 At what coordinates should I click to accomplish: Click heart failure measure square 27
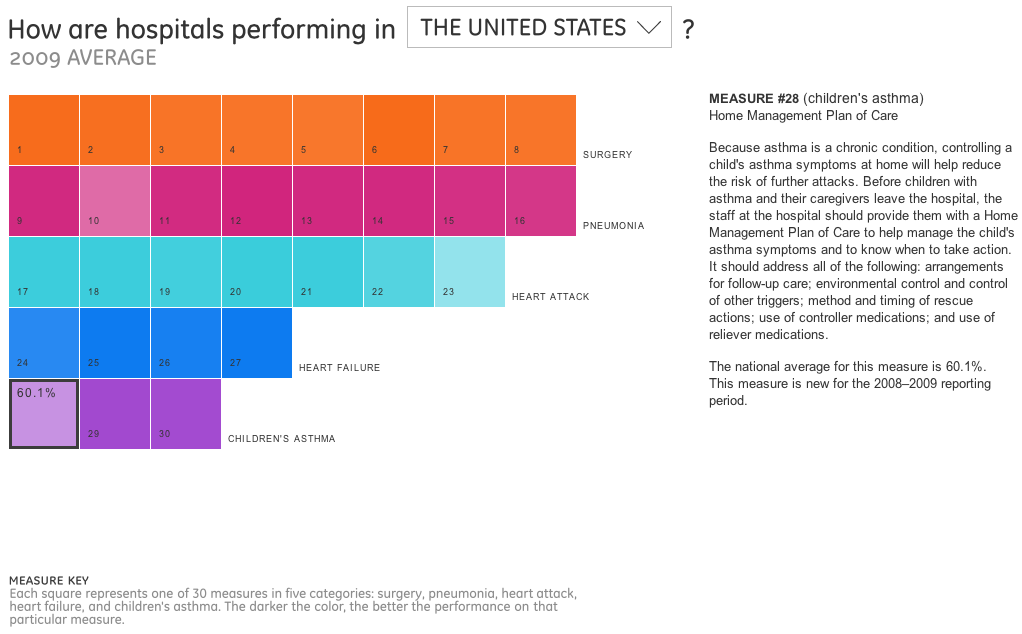click(257, 343)
